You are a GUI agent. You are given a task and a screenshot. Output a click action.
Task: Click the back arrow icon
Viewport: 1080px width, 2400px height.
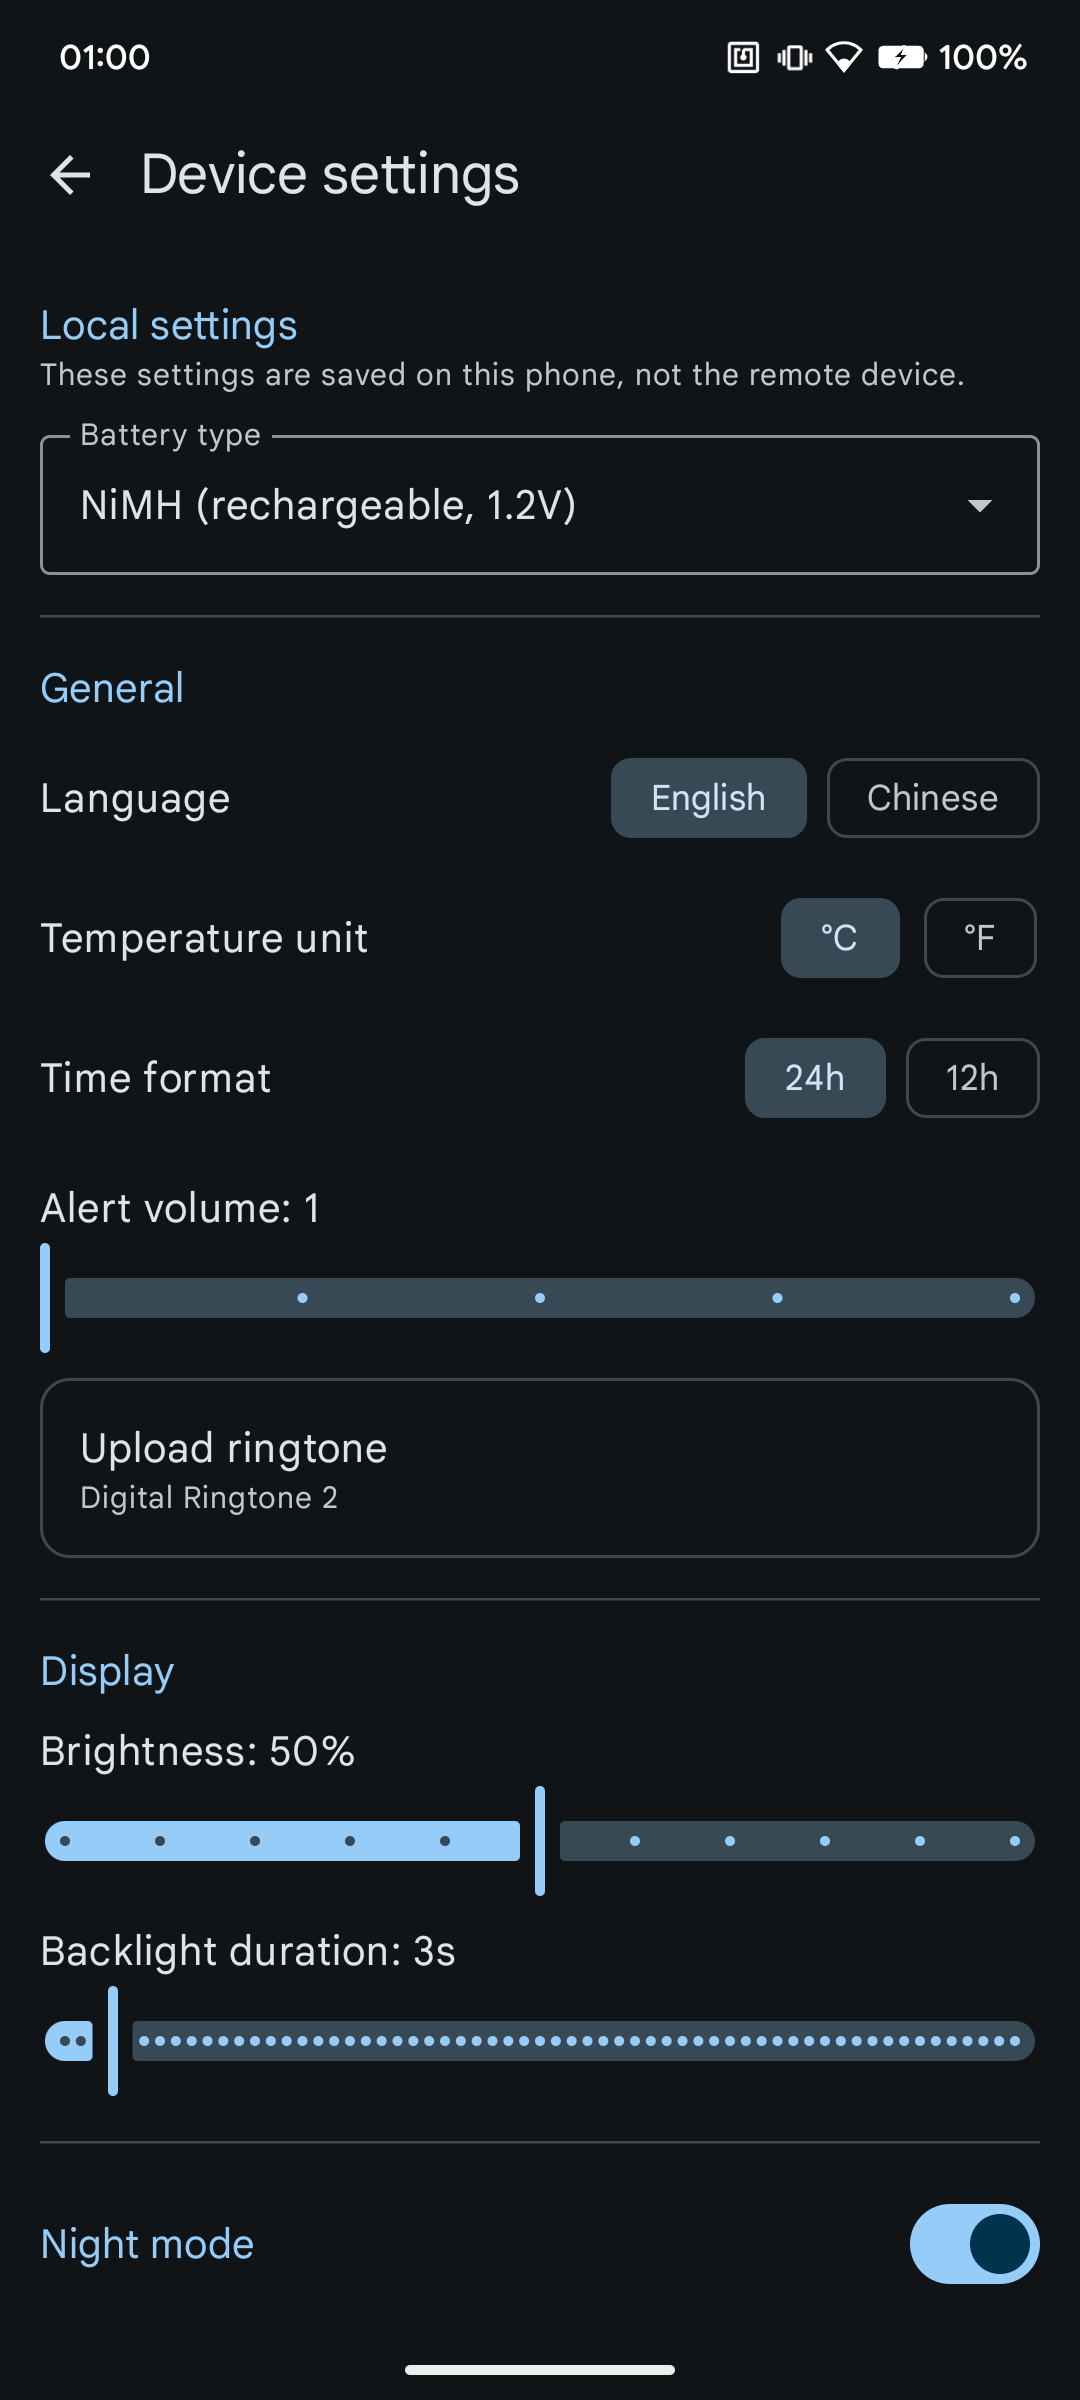tap(70, 175)
